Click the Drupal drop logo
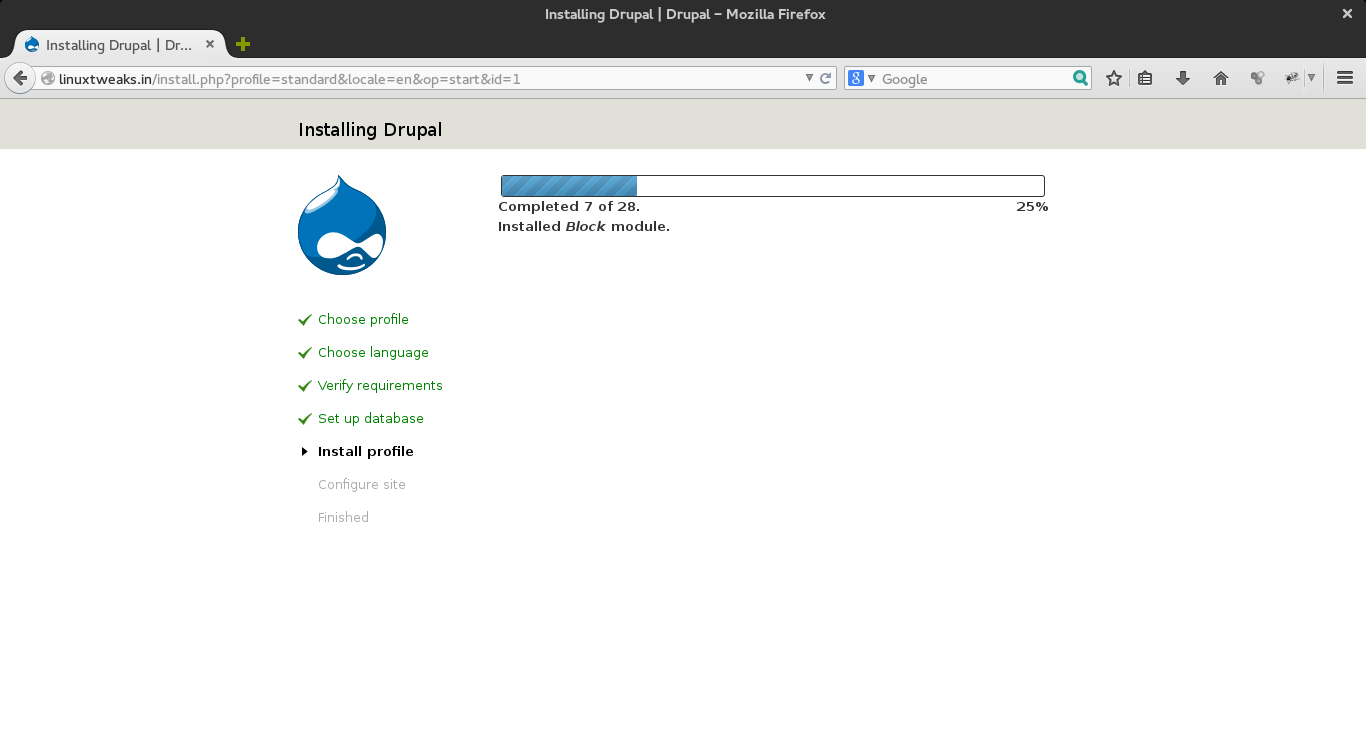This screenshot has width=1366, height=740. (x=342, y=225)
